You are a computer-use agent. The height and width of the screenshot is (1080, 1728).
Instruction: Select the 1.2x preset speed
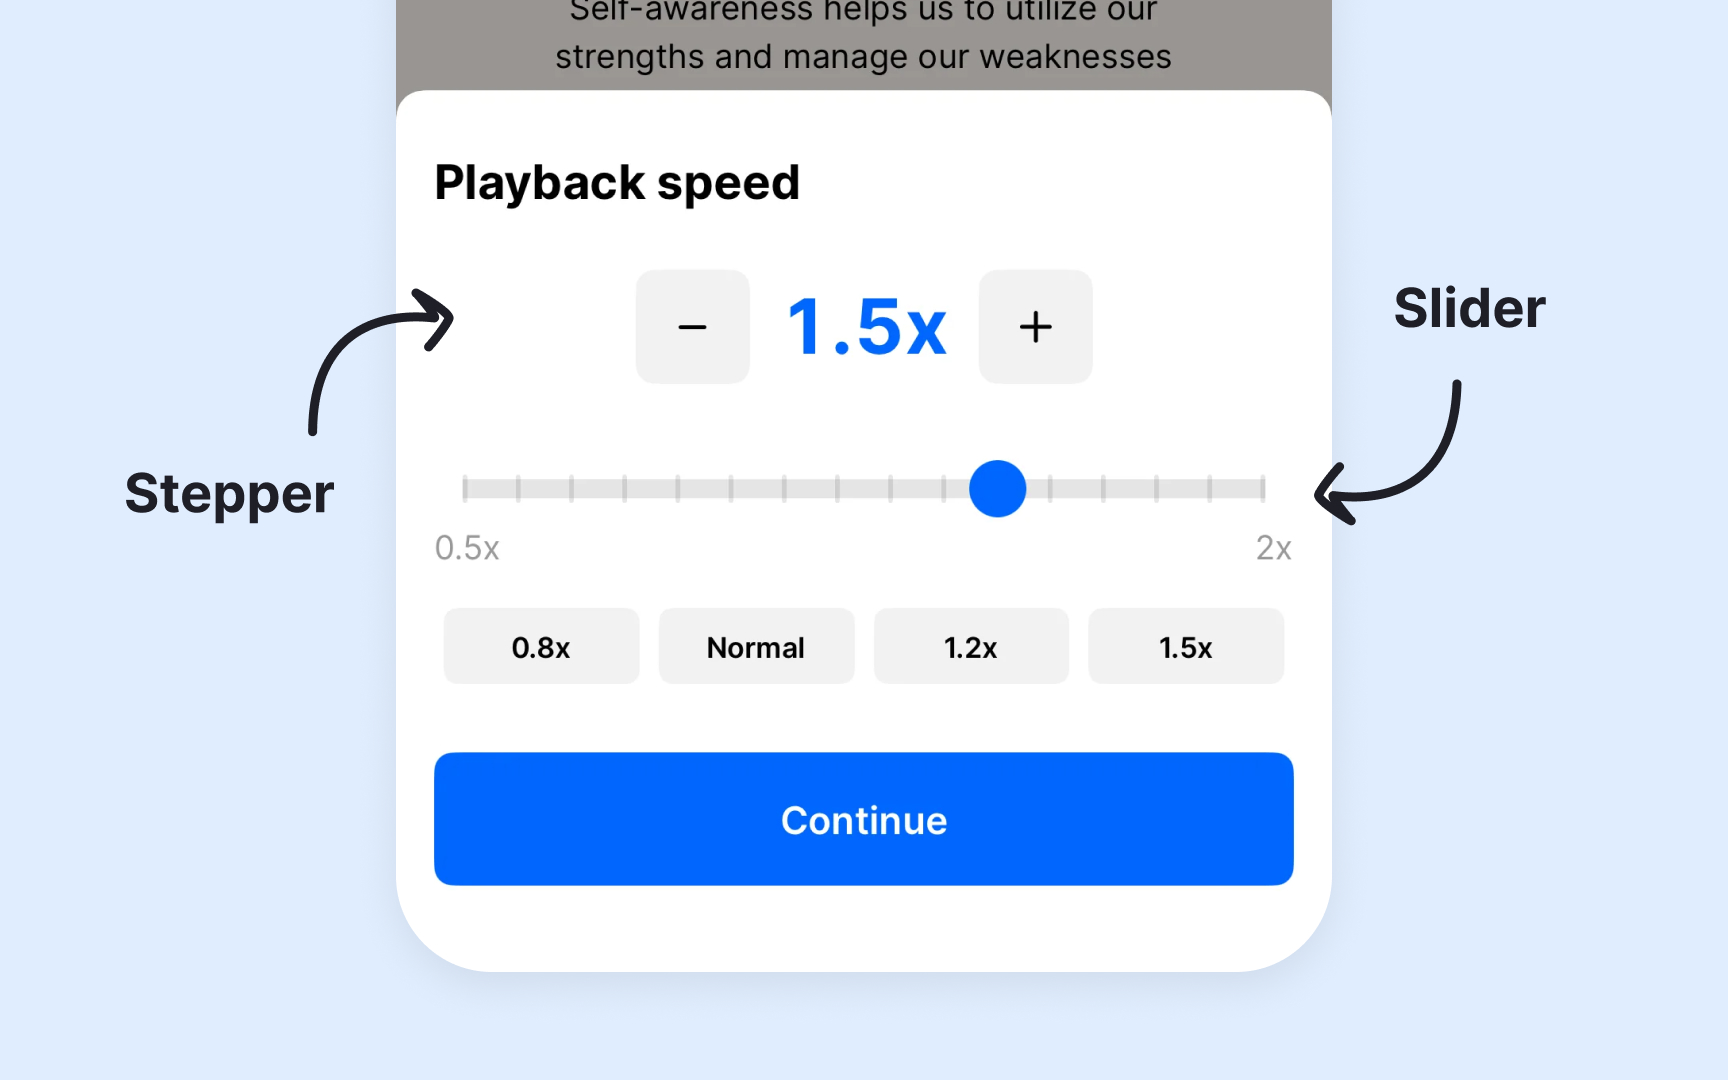point(971,646)
